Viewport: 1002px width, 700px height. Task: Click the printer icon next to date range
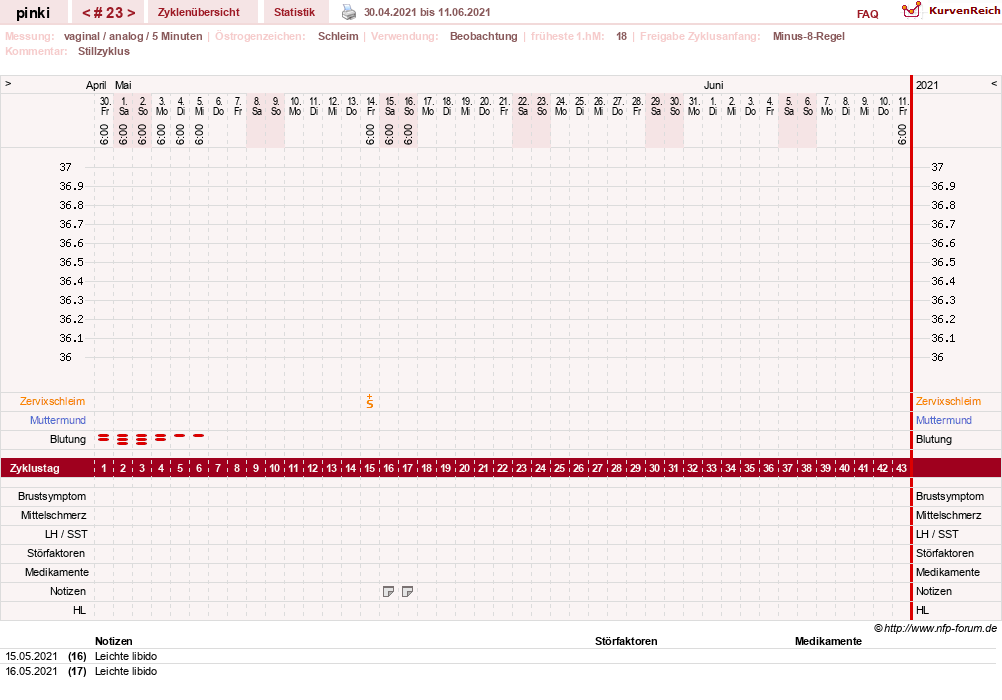349,12
